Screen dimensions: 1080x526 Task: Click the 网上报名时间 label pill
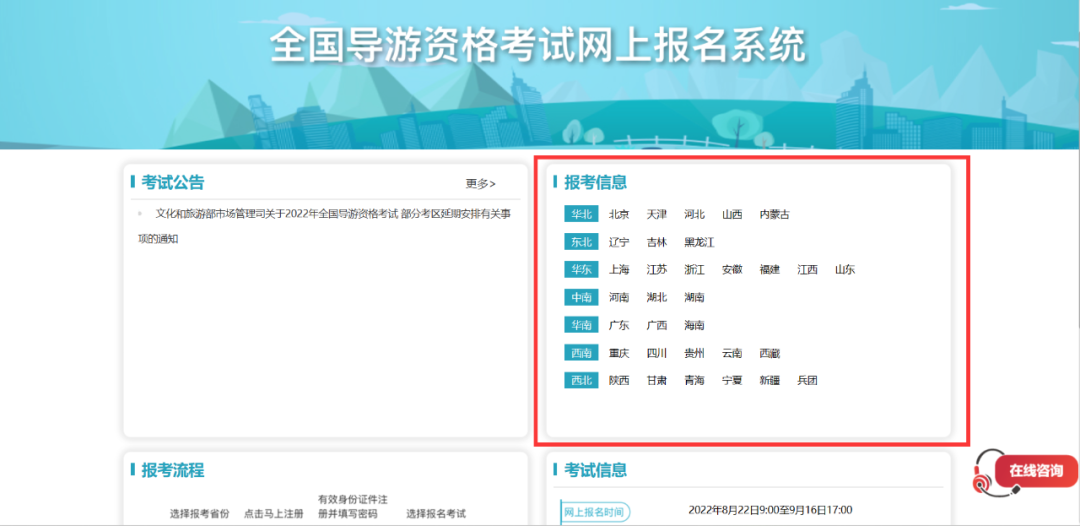click(594, 512)
